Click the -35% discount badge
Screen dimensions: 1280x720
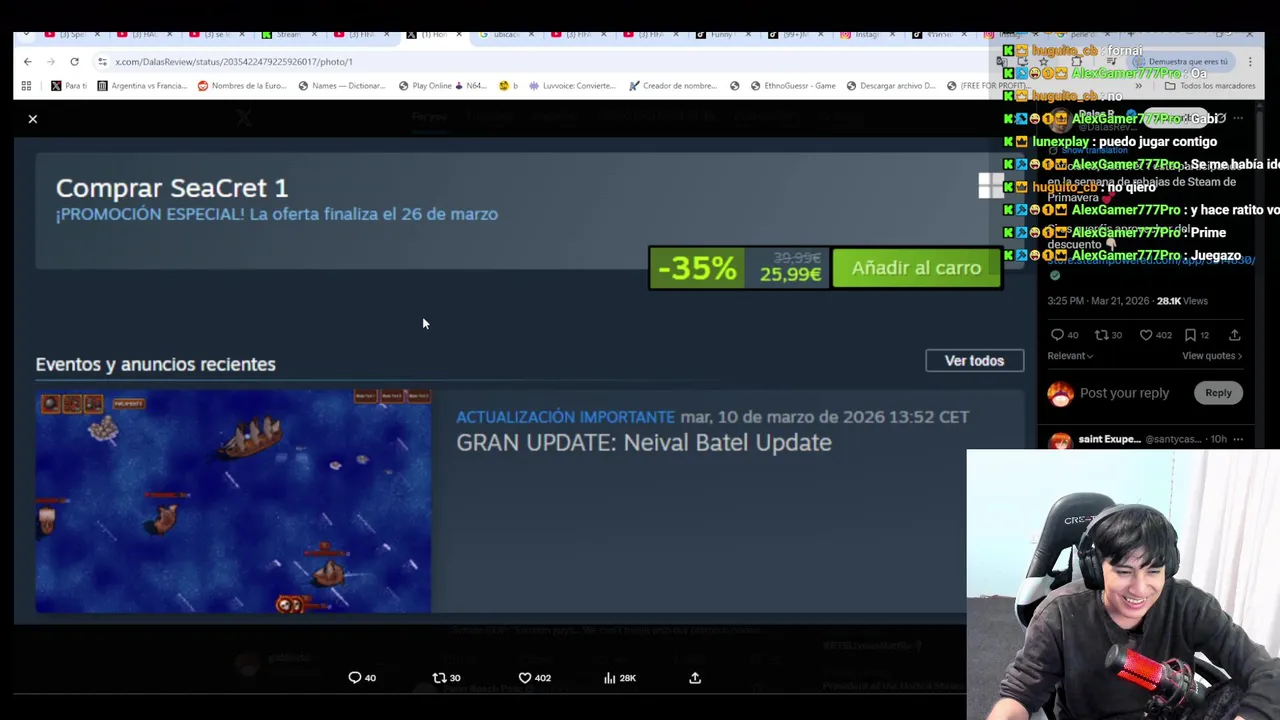point(697,268)
